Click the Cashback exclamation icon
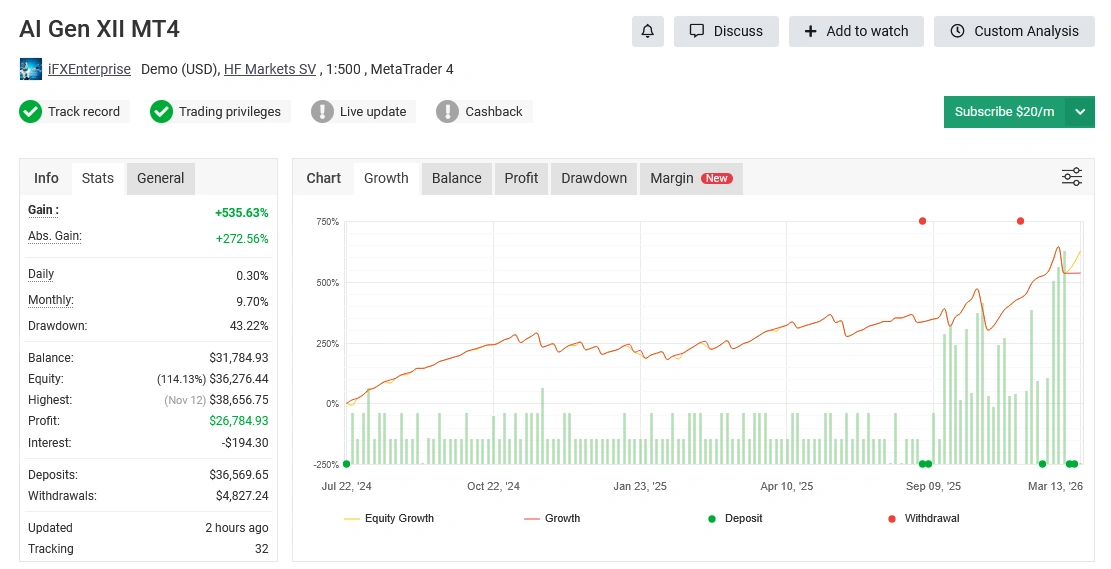Image resolution: width=1111 pixels, height=569 pixels. pyautogui.click(x=447, y=111)
